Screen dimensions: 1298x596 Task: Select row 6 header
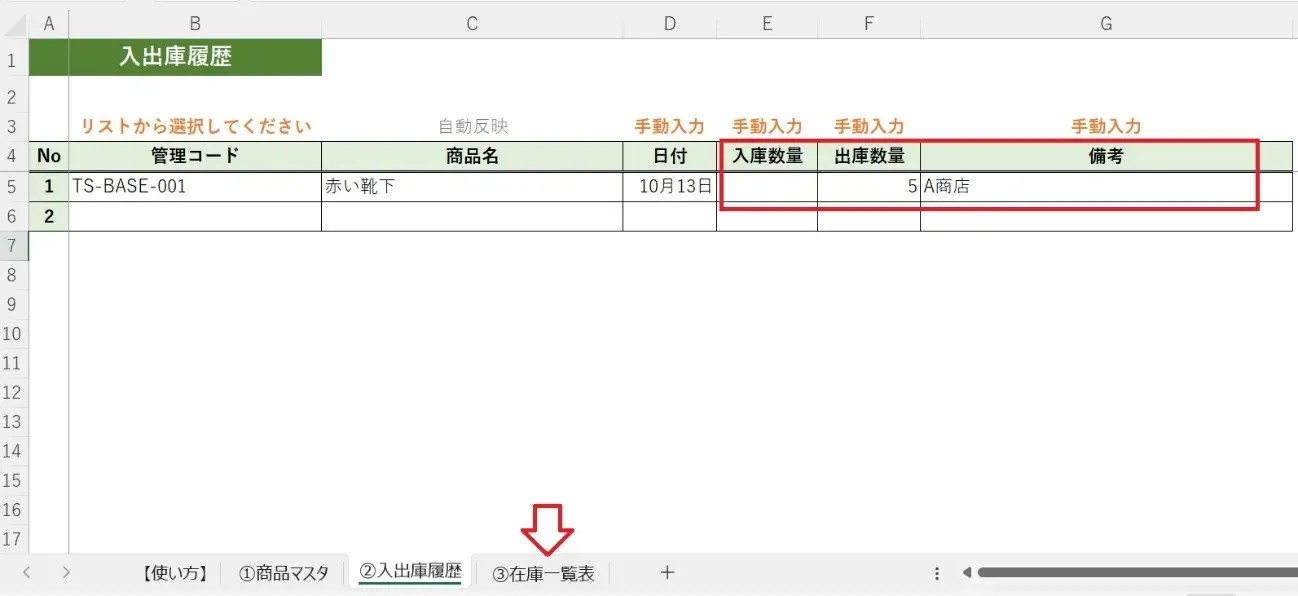(14, 216)
